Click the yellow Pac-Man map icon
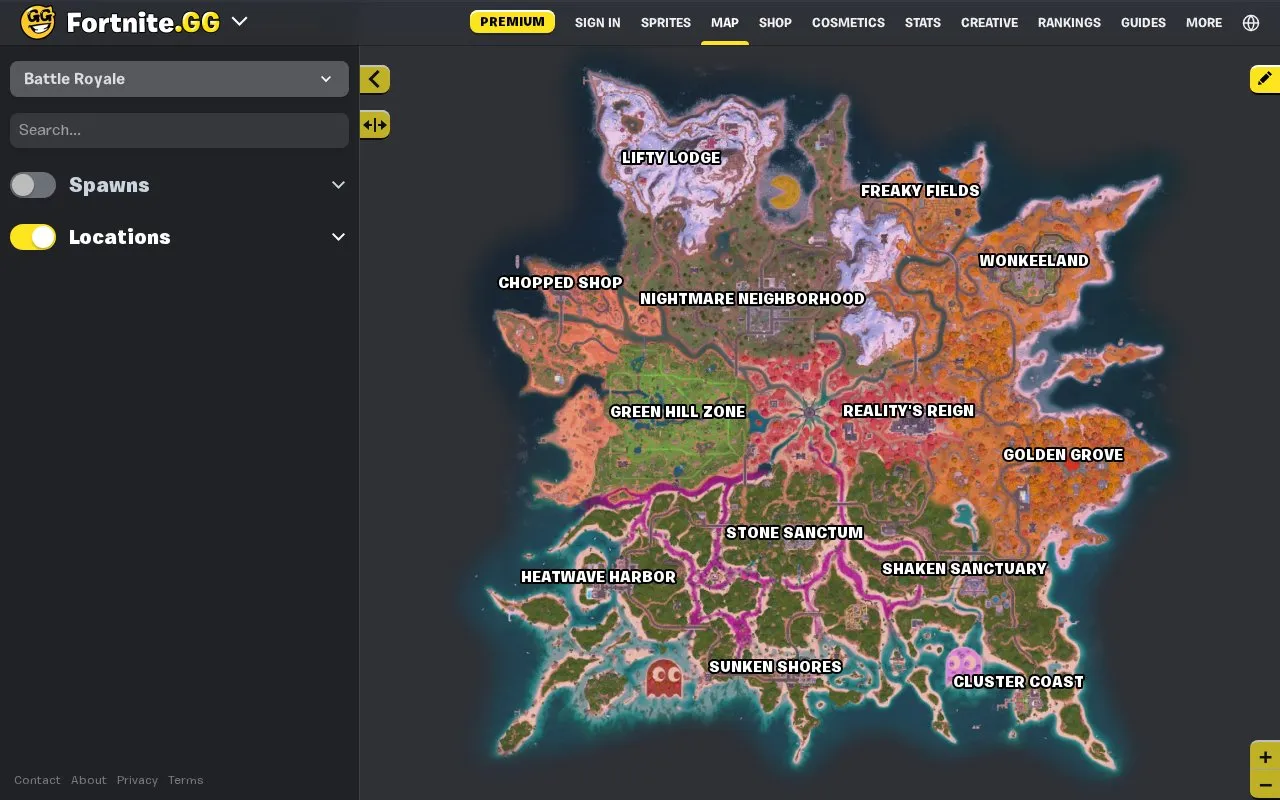The height and width of the screenshot is (800, 1280). [784, 192]
